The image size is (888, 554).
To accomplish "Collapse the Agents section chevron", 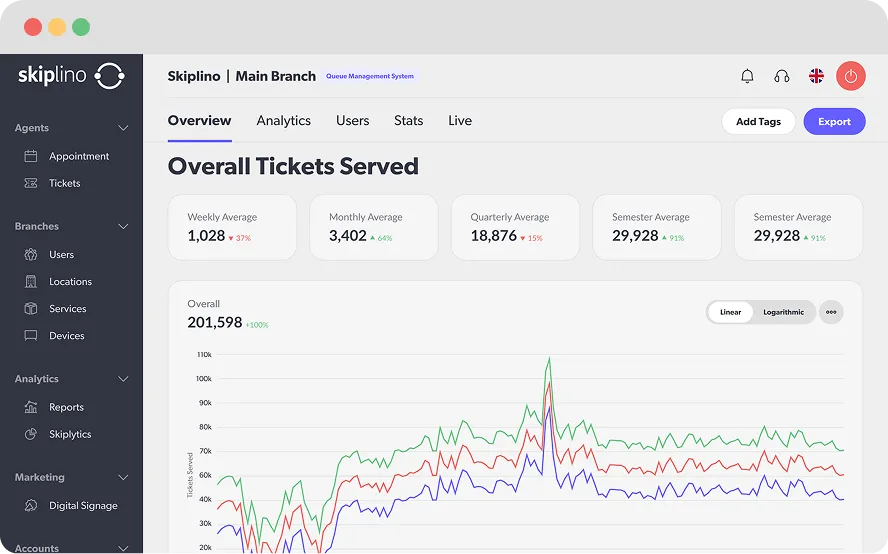I will [x=123, y=128].
